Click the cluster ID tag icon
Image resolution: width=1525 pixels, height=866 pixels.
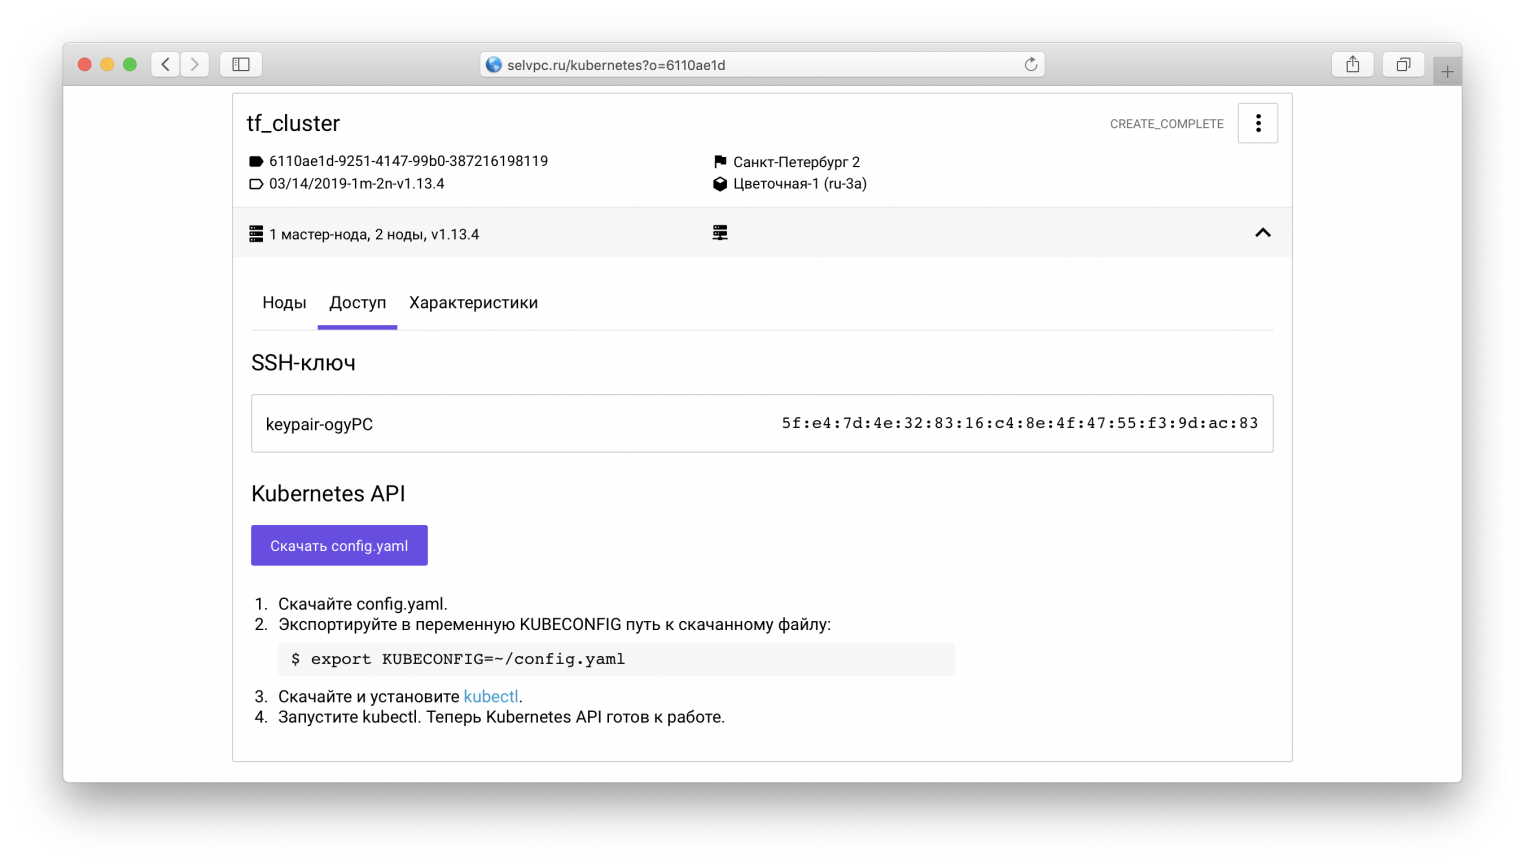[256, 161]
